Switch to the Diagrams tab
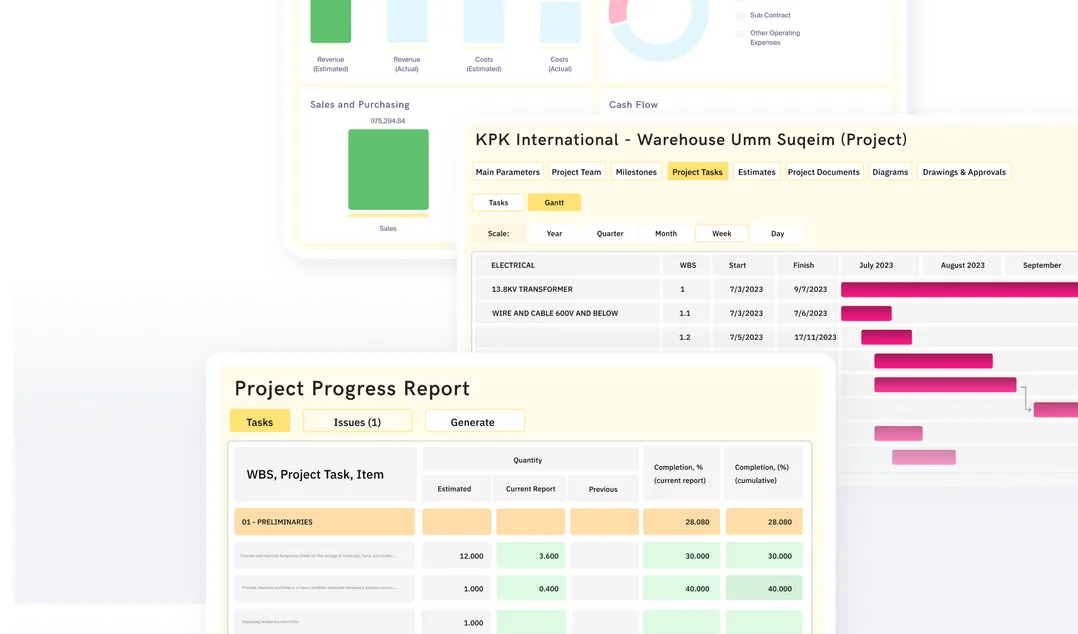1078x634 pixels. (x=890, y=172)
